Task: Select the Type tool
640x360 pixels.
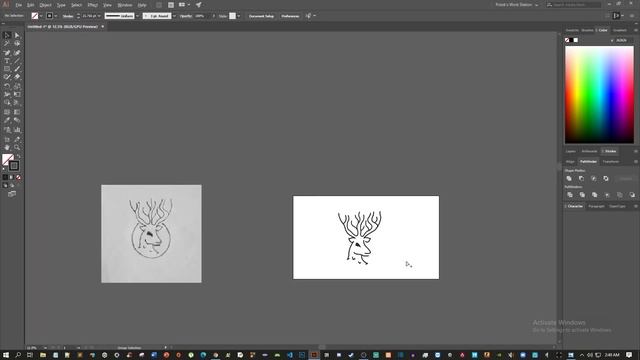Action: [x=7, y=61]
